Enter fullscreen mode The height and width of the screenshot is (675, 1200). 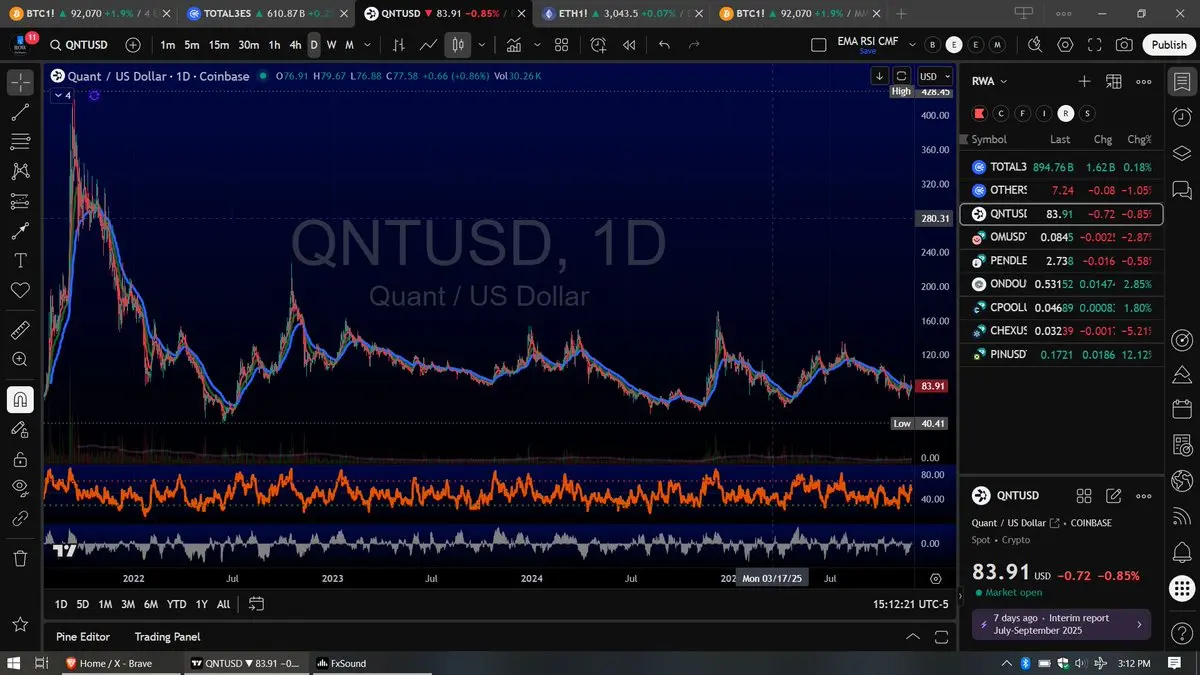tap(1095, 45)
